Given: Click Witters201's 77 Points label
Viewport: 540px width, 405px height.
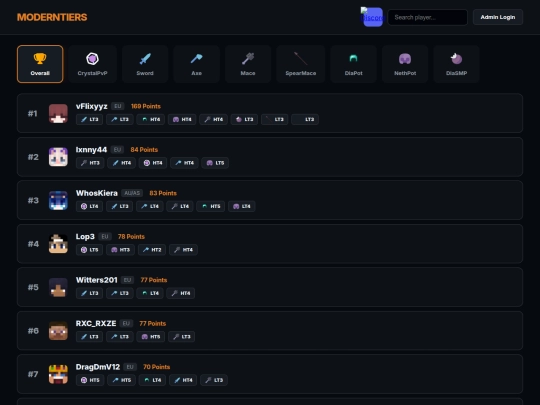Looking at the screenshot, I should click(x=154, y=280).
